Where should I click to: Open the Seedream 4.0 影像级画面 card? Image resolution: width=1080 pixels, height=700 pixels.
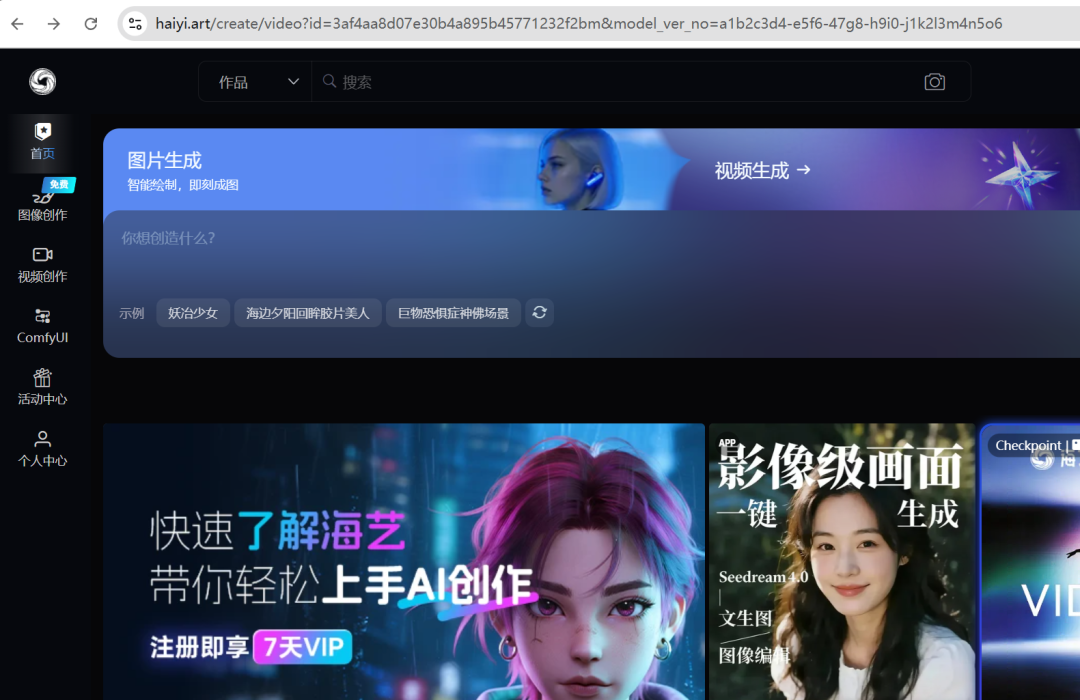(x=841, y=560)
